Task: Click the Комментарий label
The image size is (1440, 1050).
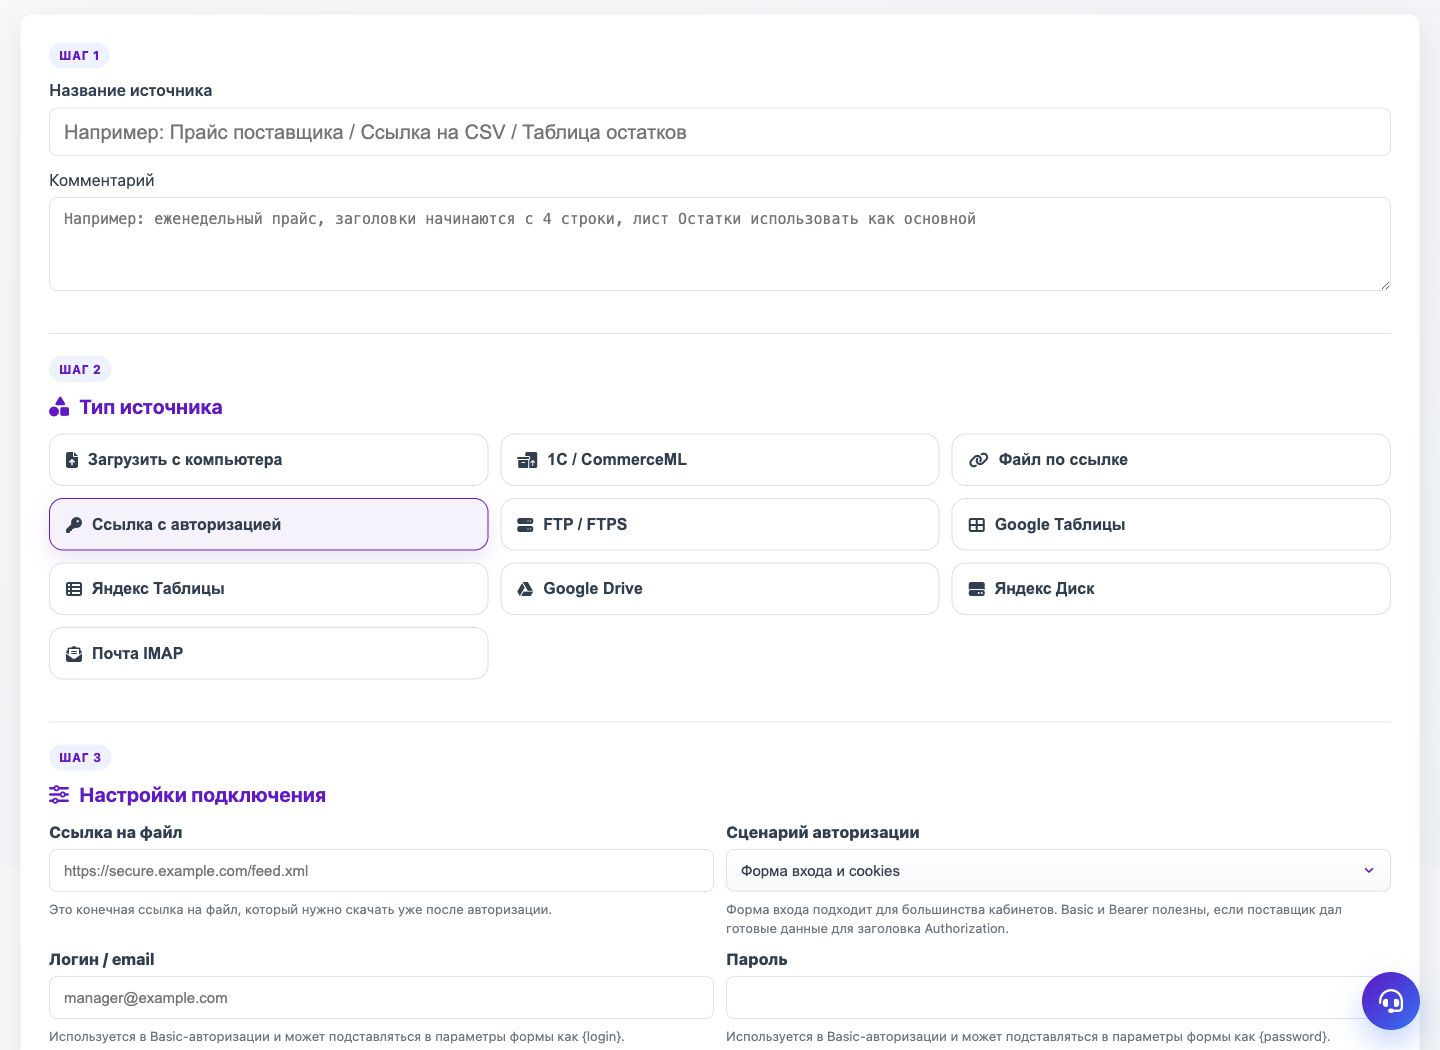Action: tap(102, 181)
